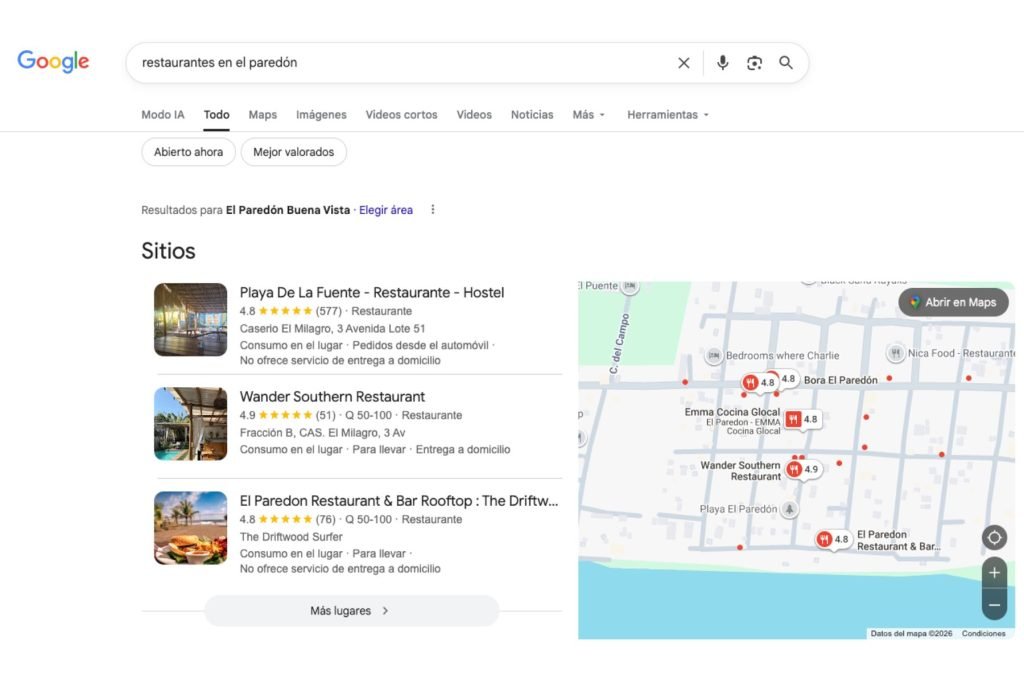Switch to the Modo IA tab
This screenshot has width=1024, height=683.
[x=163, y=114]
